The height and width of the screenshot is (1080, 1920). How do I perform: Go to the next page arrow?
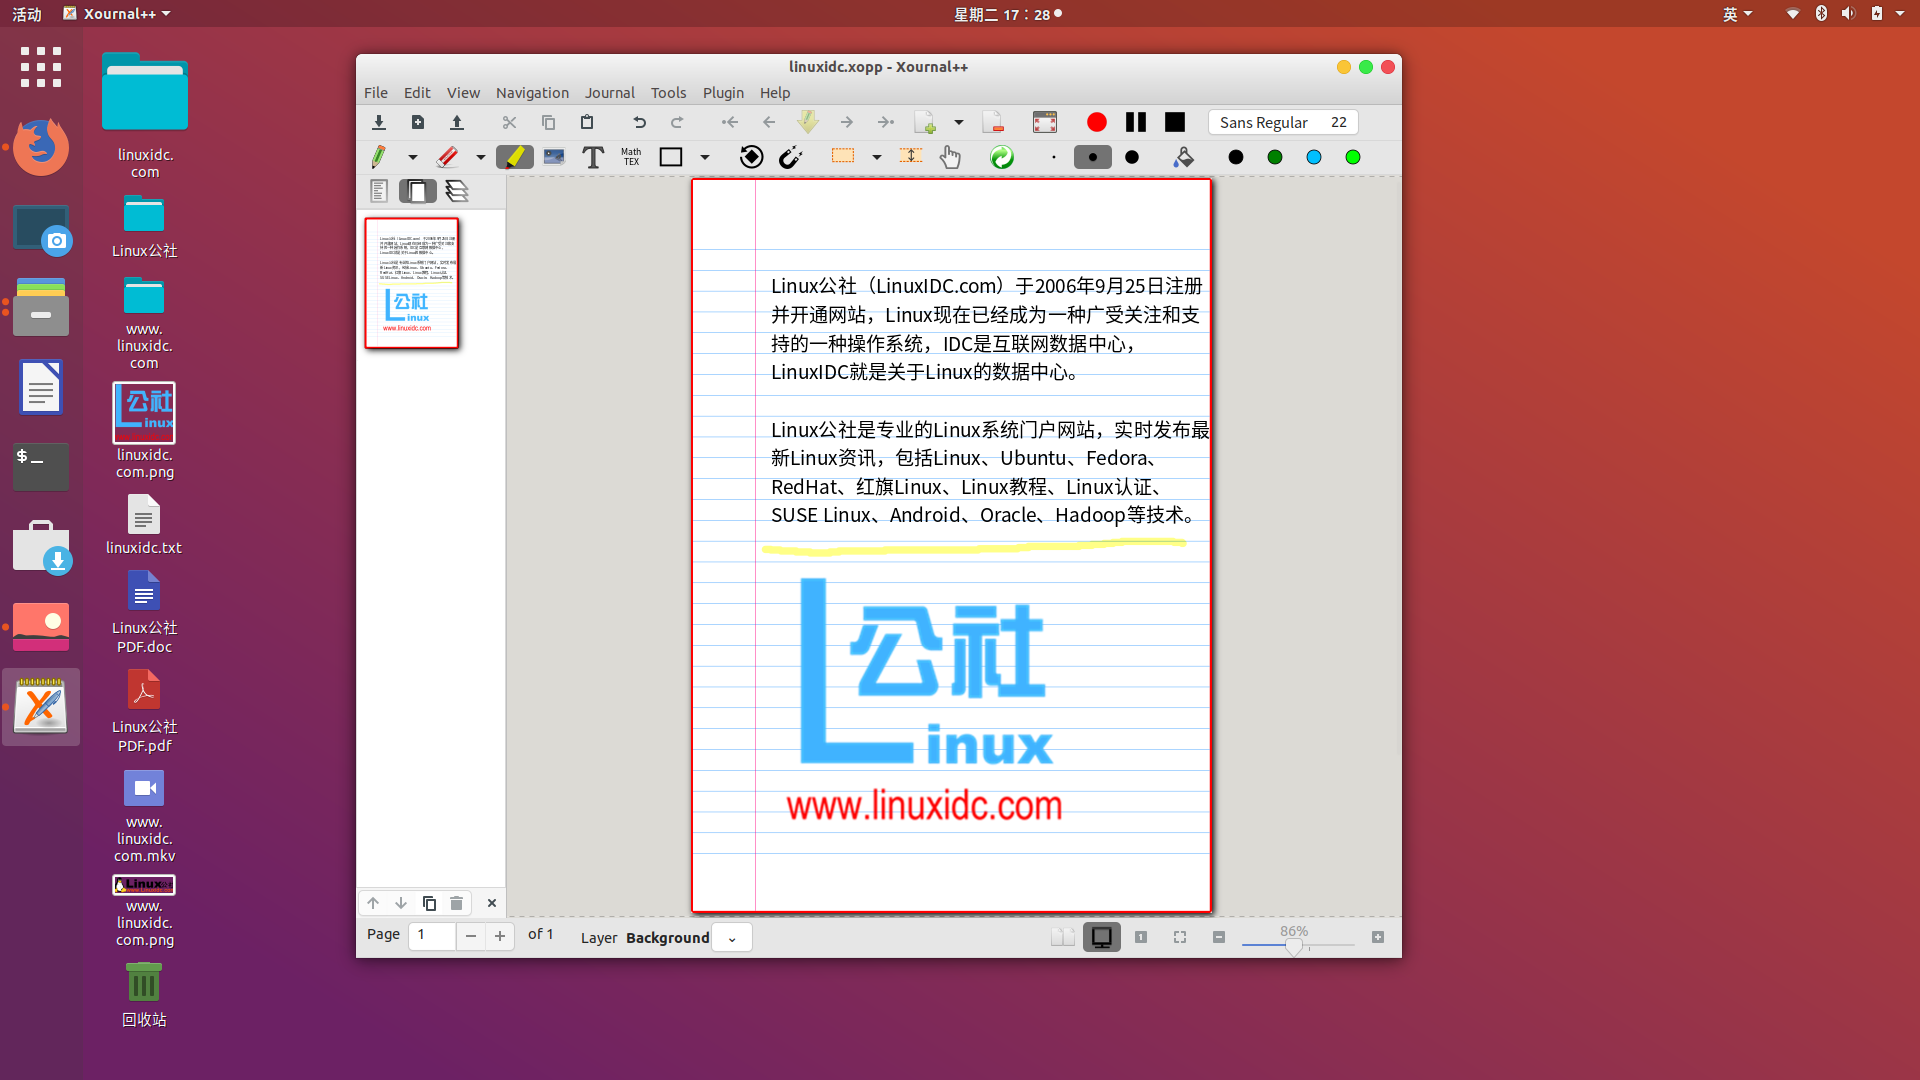(x=847, y=122)
